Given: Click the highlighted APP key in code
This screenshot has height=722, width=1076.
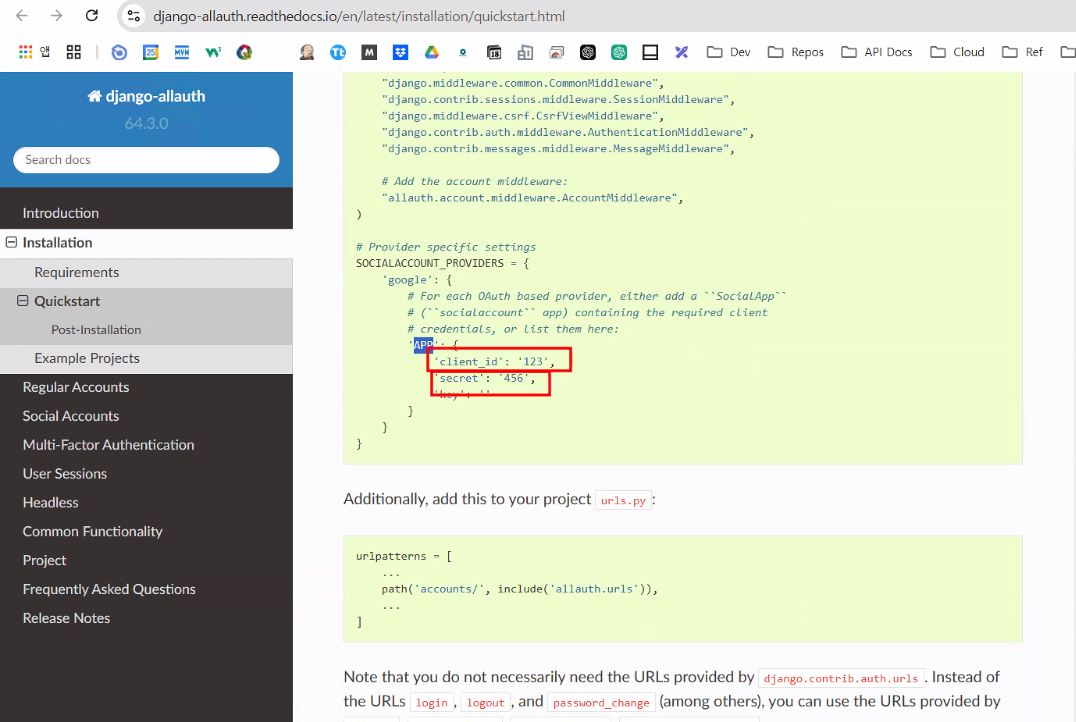Looking at the screenshot, I should (423, 345).
